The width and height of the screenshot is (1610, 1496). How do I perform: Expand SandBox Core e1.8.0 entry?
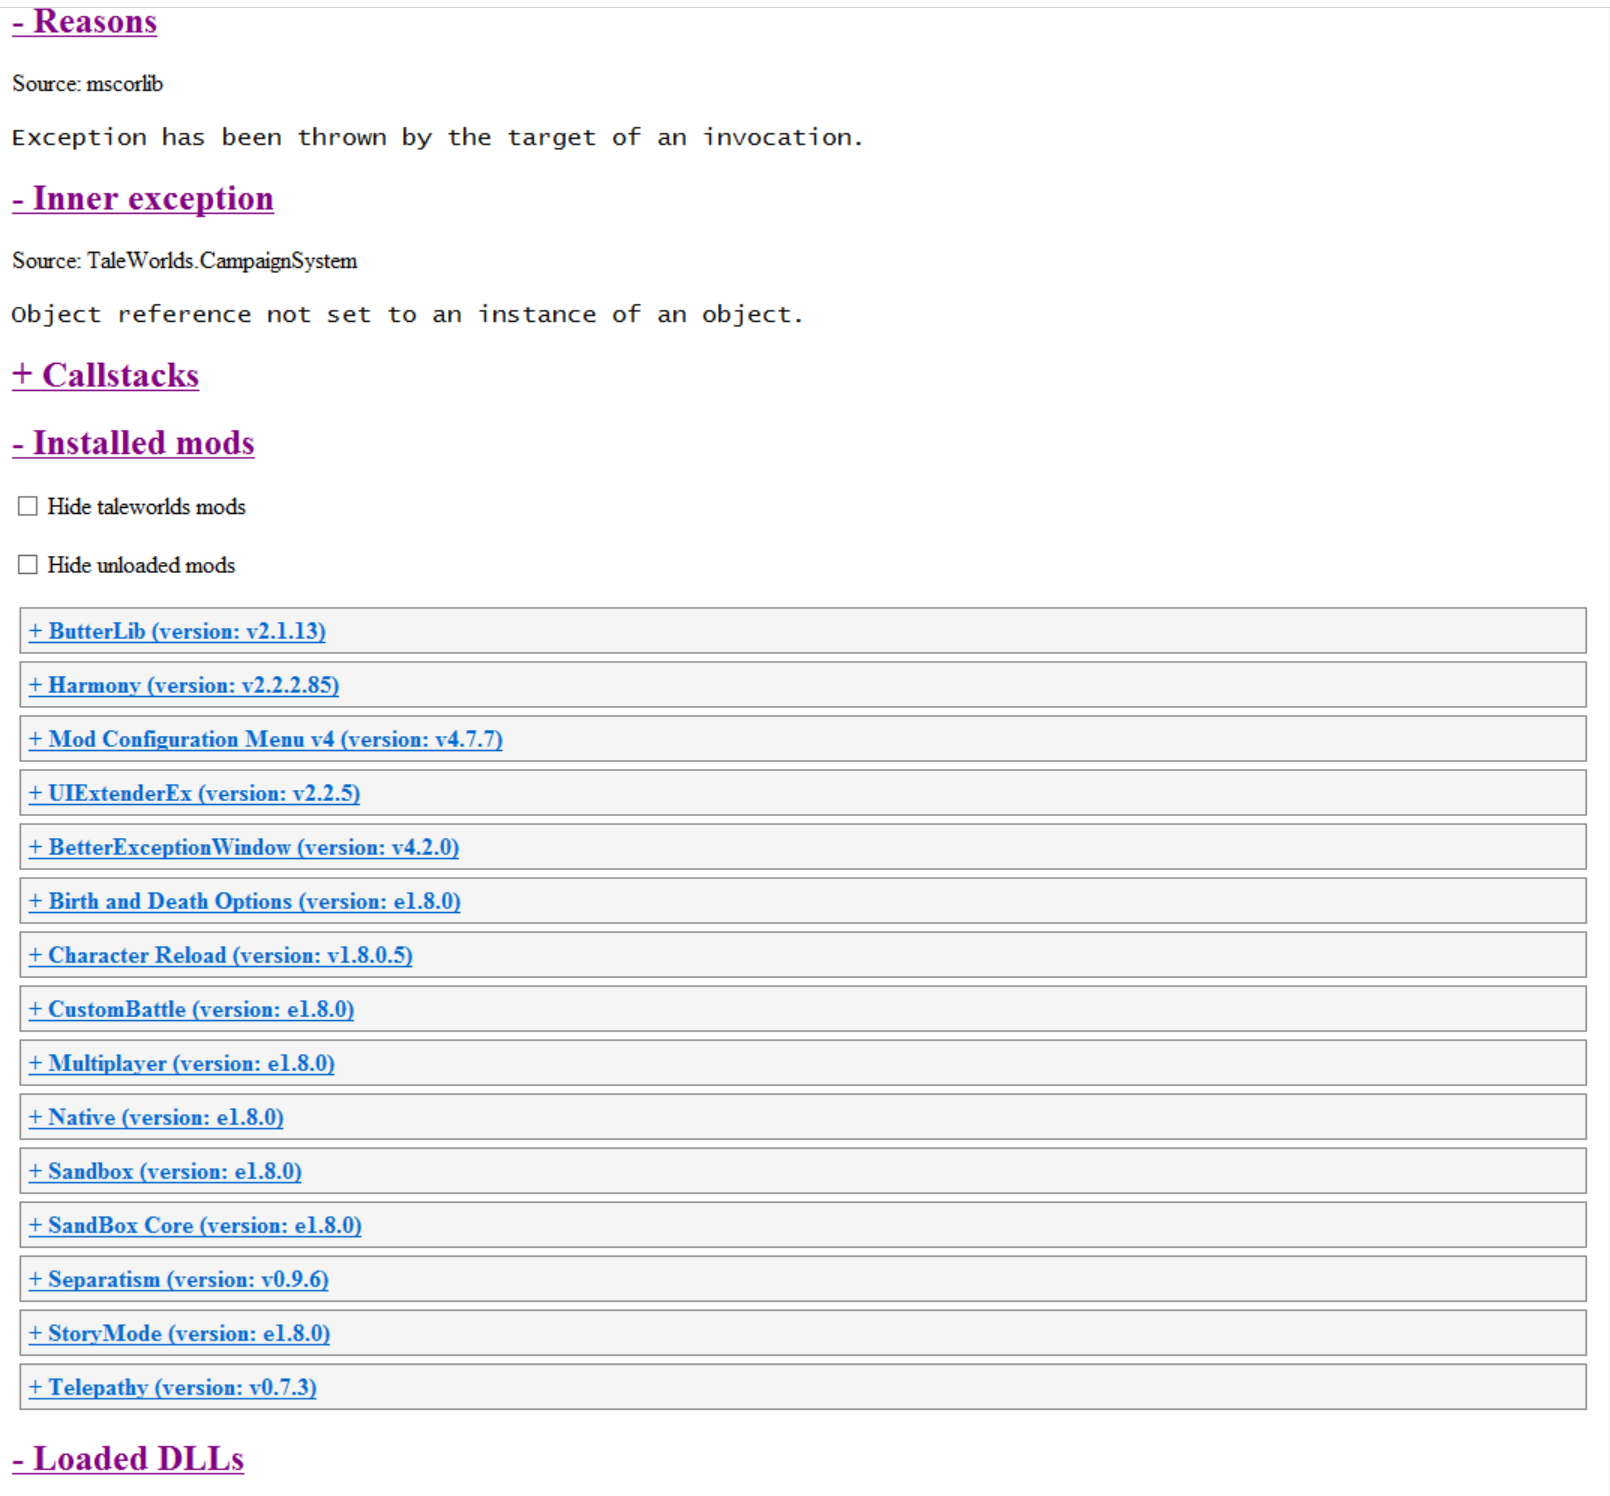pos(195,1225)
